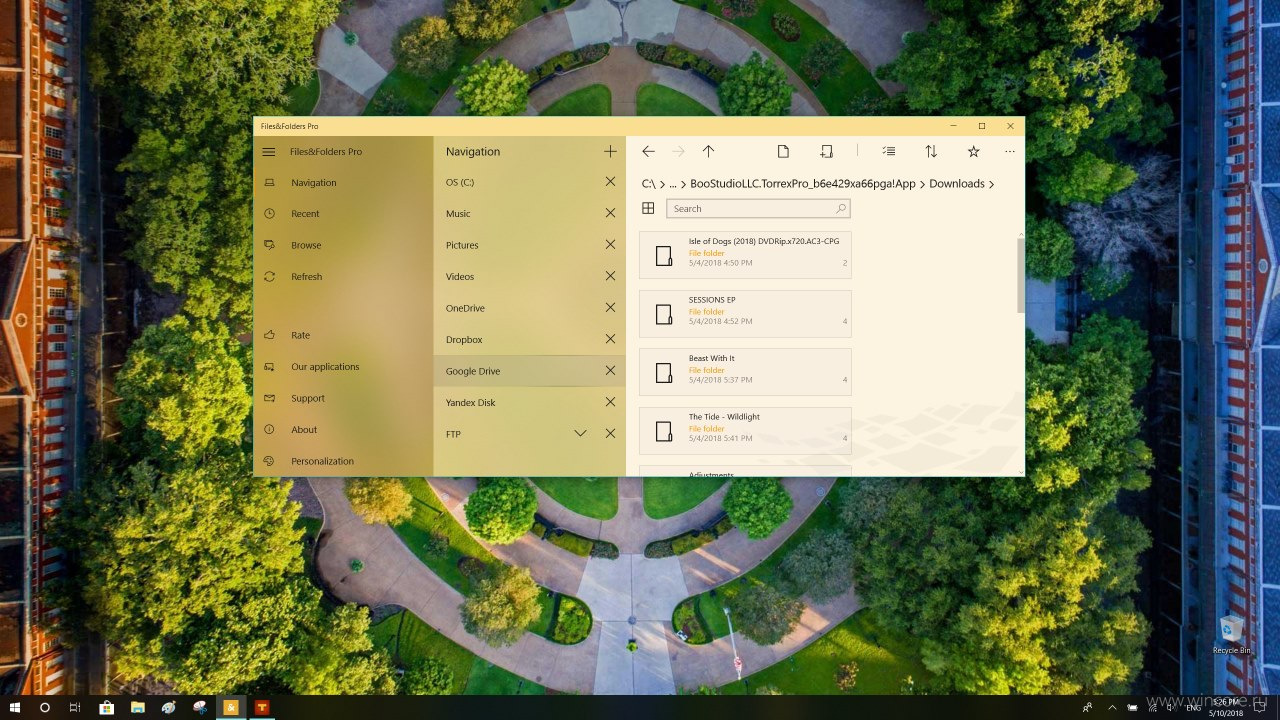Select Refresh in the side menu
The width and height of the screenshot is (1280, 720).
click(x=343, y=277)
